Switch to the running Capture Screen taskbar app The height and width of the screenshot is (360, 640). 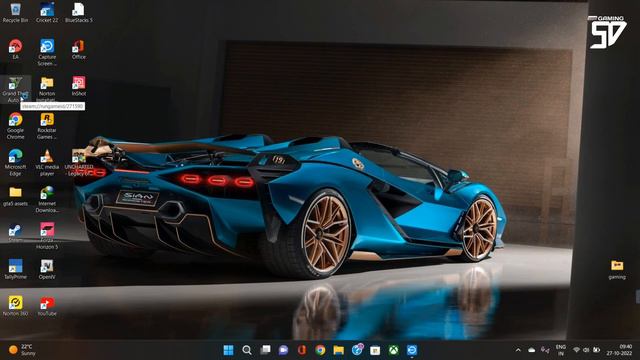coord(412,350)
